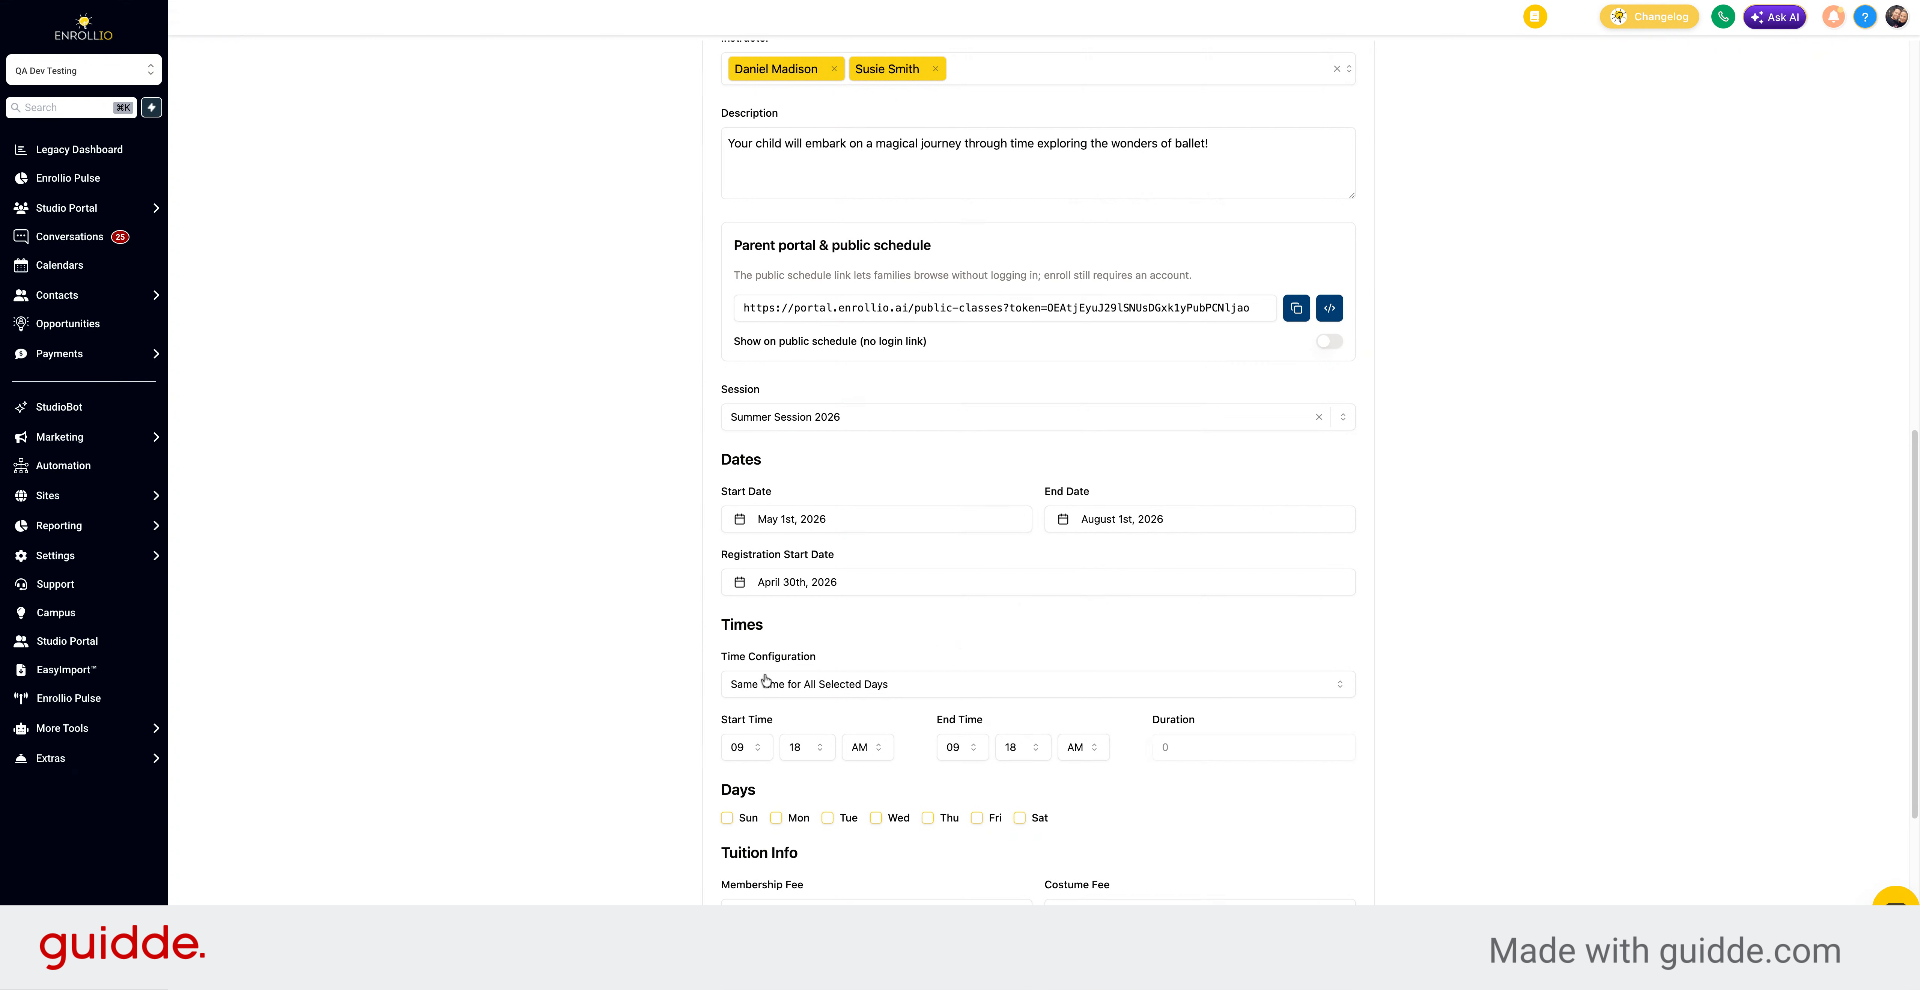This screenshot has width=1920, height=990.
Task: Open End Time AM/PM dropdown
Action: pos(1083,747)
